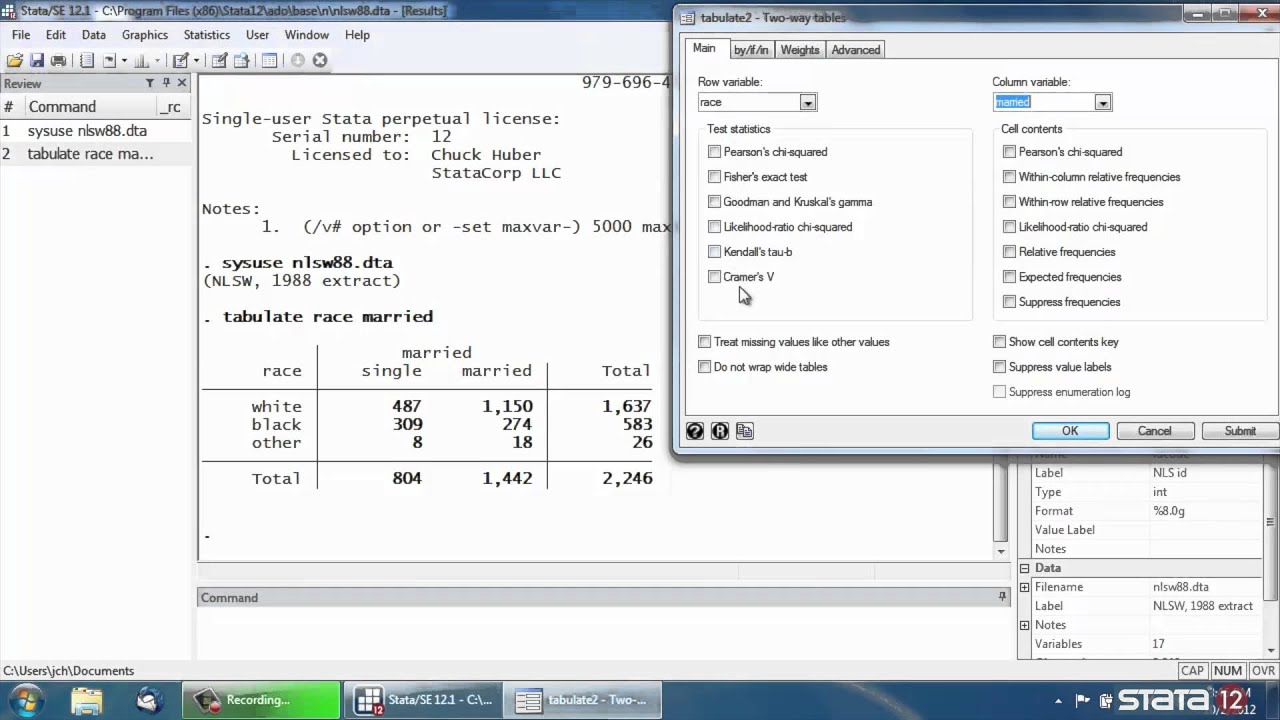The width and height of the screenshot is (1280, 720).
Task: Open Windows Explorer from the taskbar
Action: (87, 700)
